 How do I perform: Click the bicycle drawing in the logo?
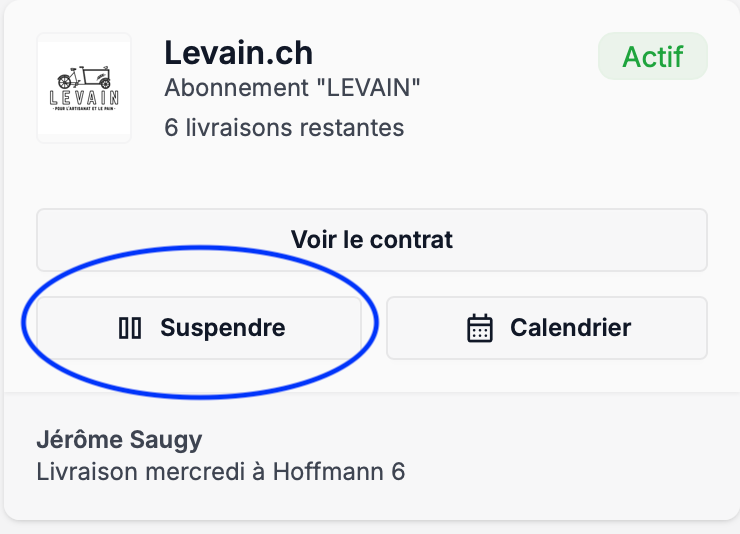[82, 77]
